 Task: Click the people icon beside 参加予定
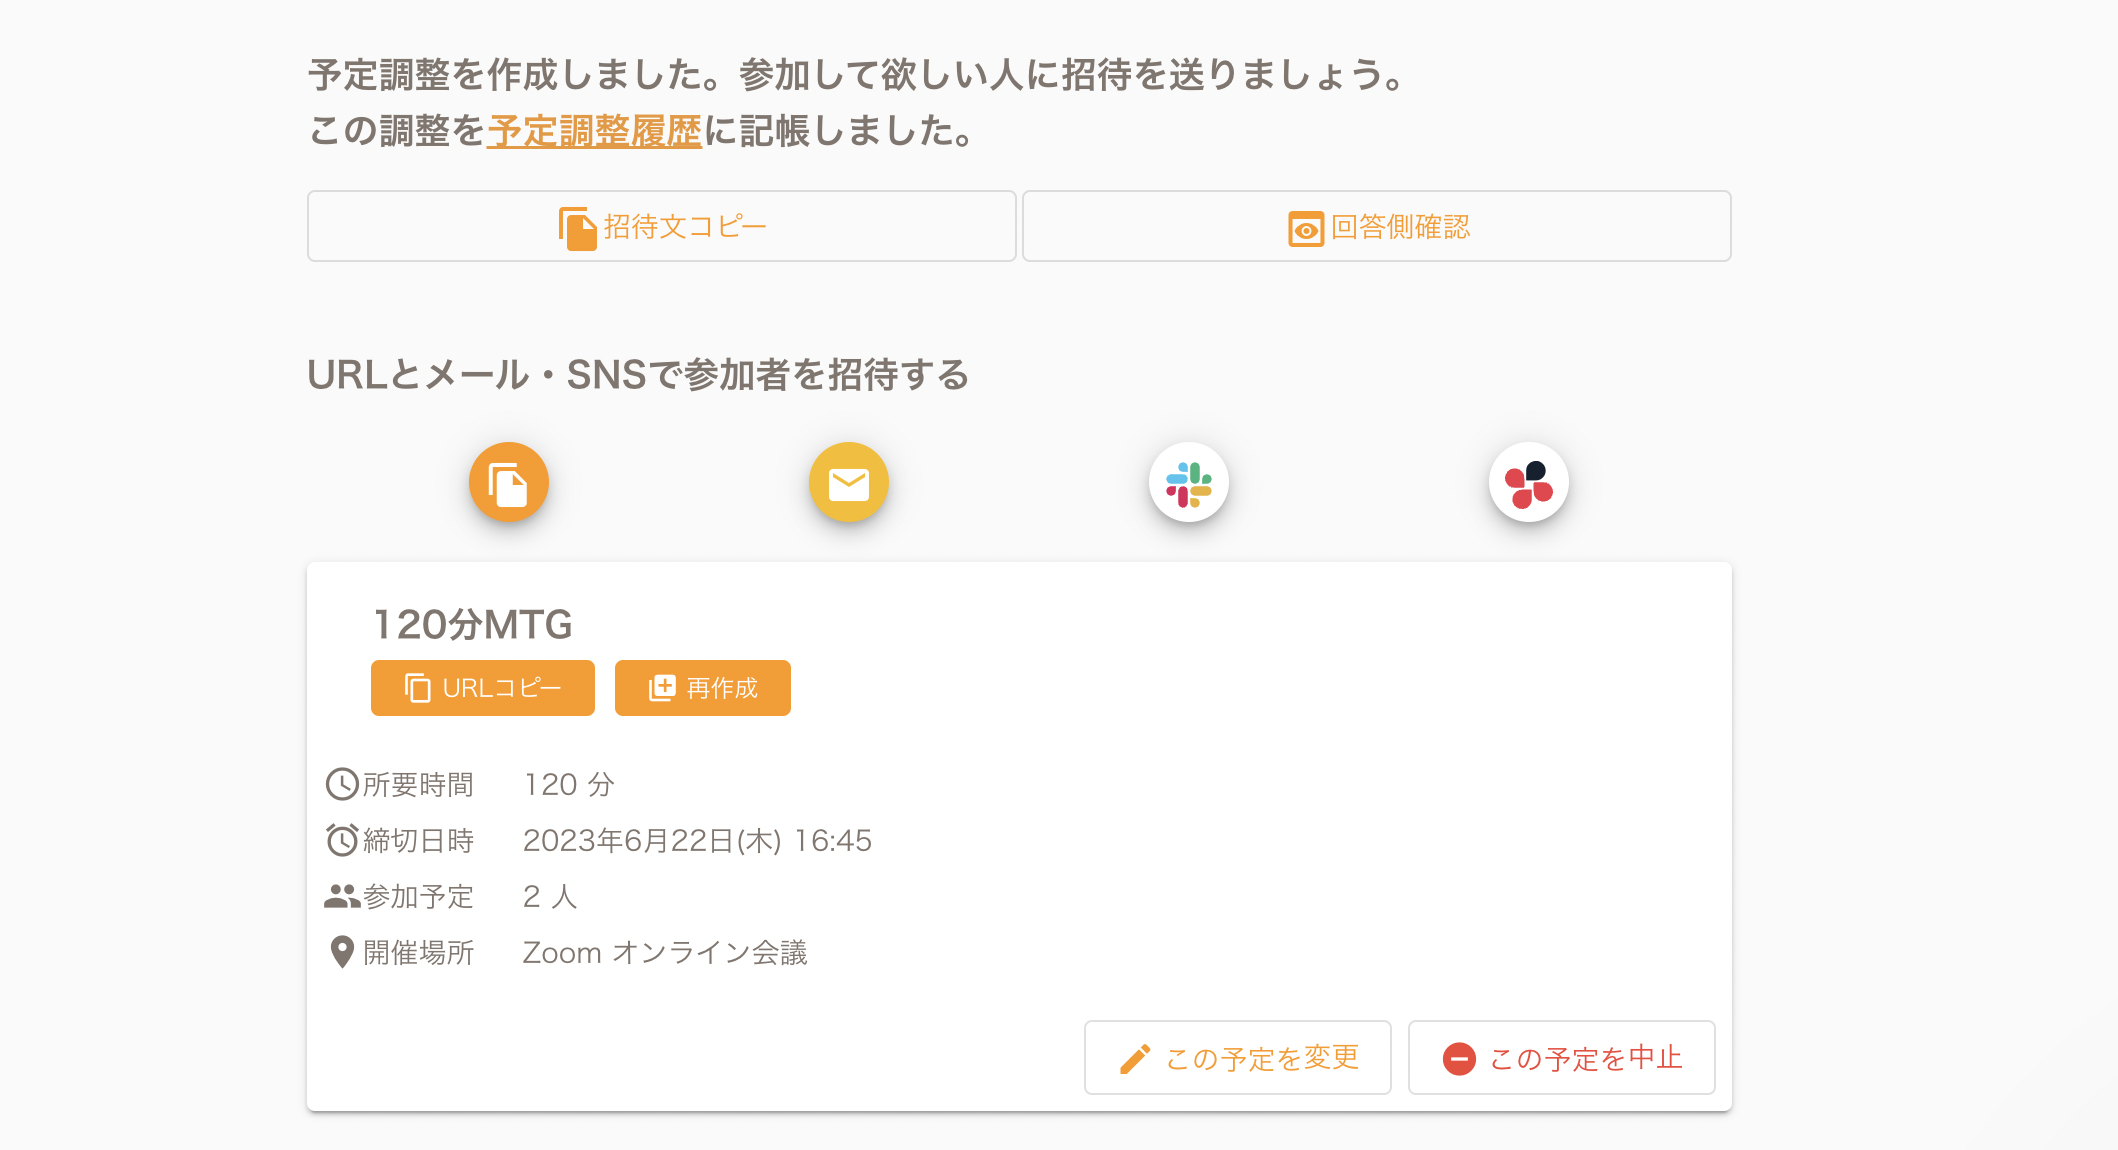click(x=342, y=897)
